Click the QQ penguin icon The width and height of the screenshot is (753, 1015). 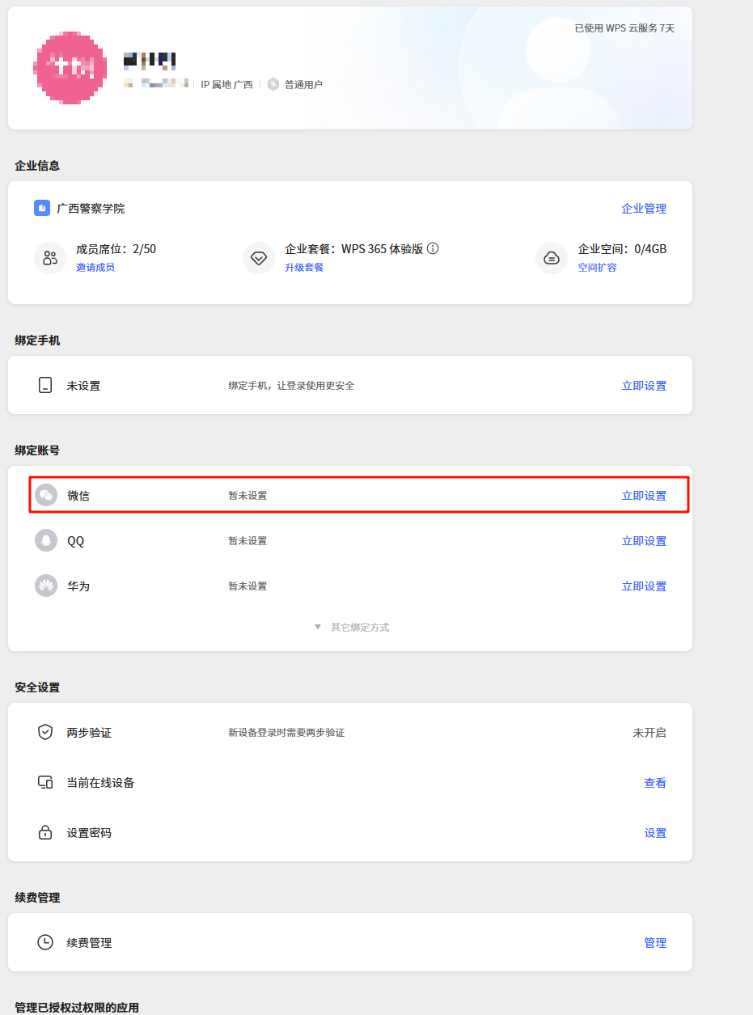point(46,541)
